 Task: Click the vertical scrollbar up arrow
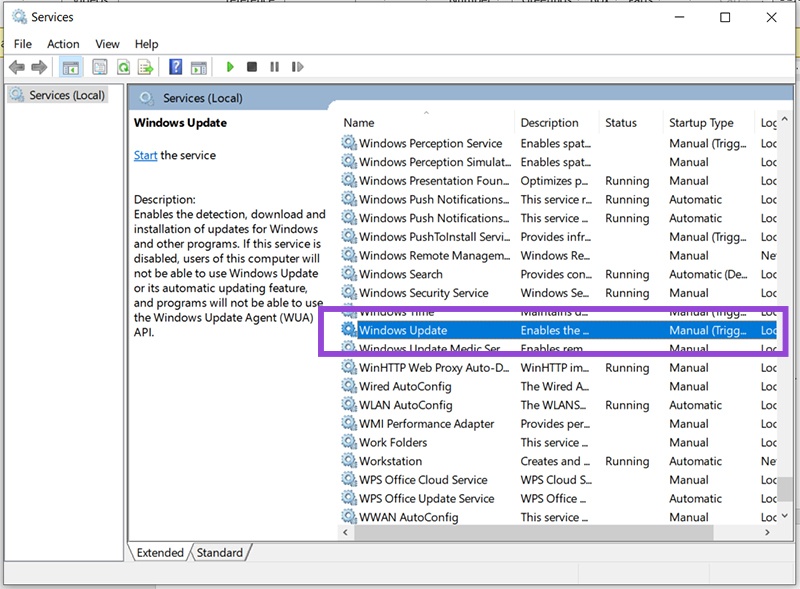pos(785,119)
